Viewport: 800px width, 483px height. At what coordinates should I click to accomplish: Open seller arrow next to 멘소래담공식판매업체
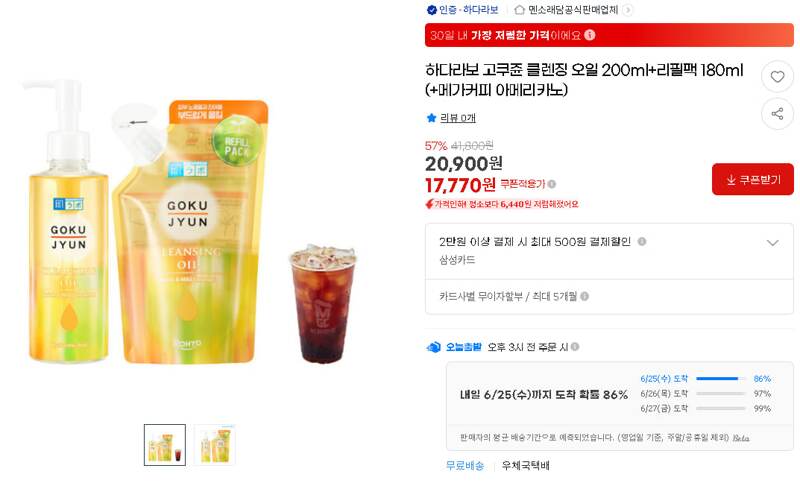628,10
